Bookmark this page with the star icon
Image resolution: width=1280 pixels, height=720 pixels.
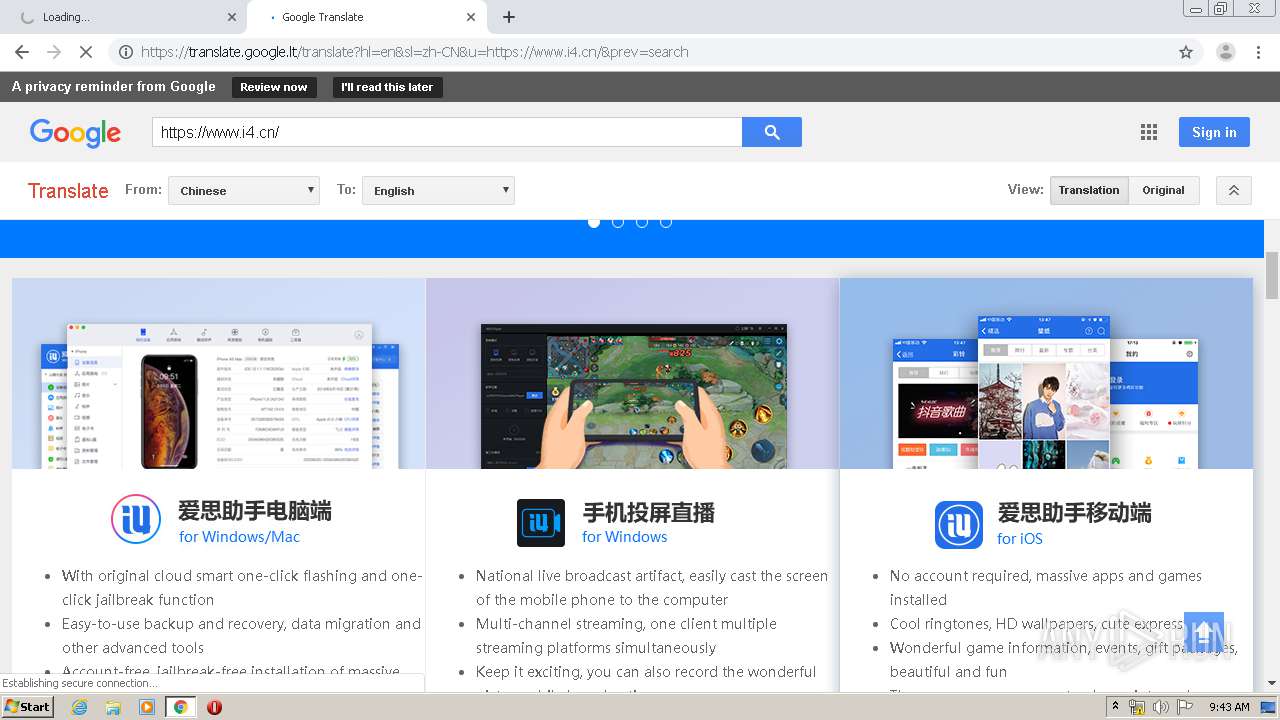[x=1186, y=52]
